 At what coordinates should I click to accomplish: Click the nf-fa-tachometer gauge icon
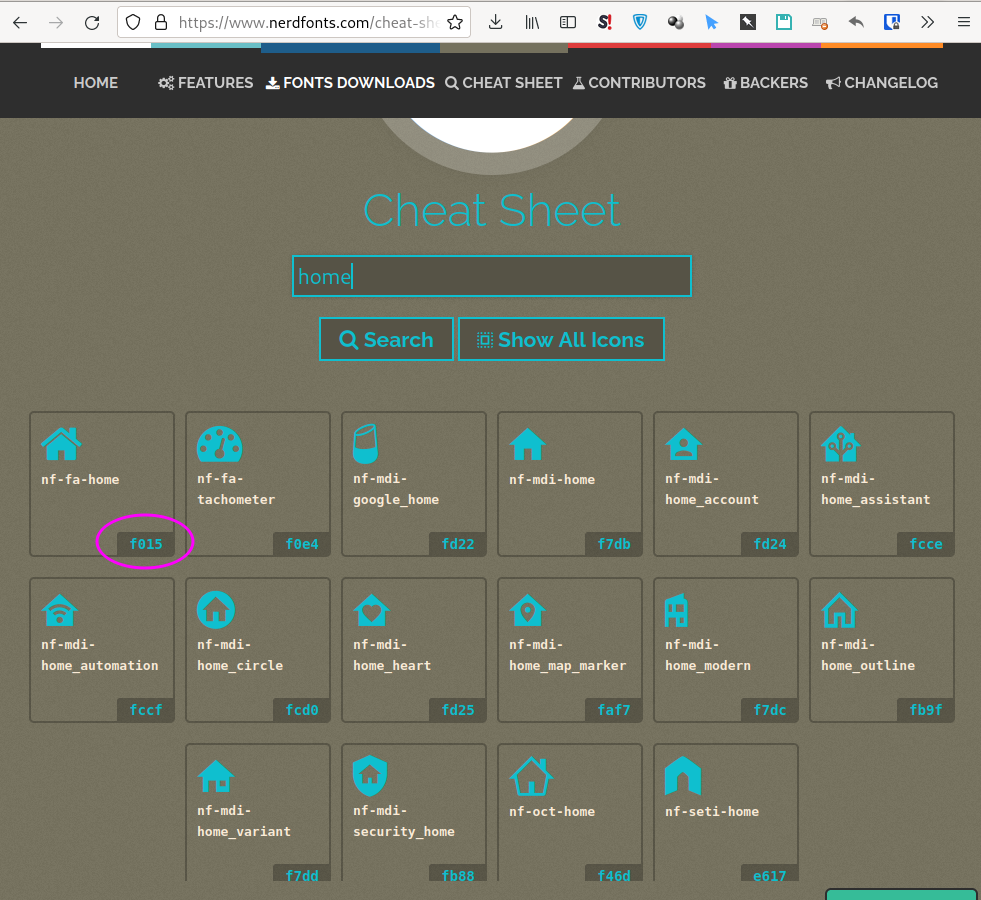pos(219,442)
